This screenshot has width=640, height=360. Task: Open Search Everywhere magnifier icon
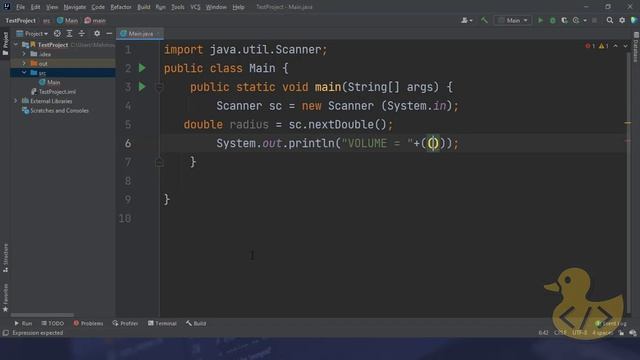click(610, 20)
